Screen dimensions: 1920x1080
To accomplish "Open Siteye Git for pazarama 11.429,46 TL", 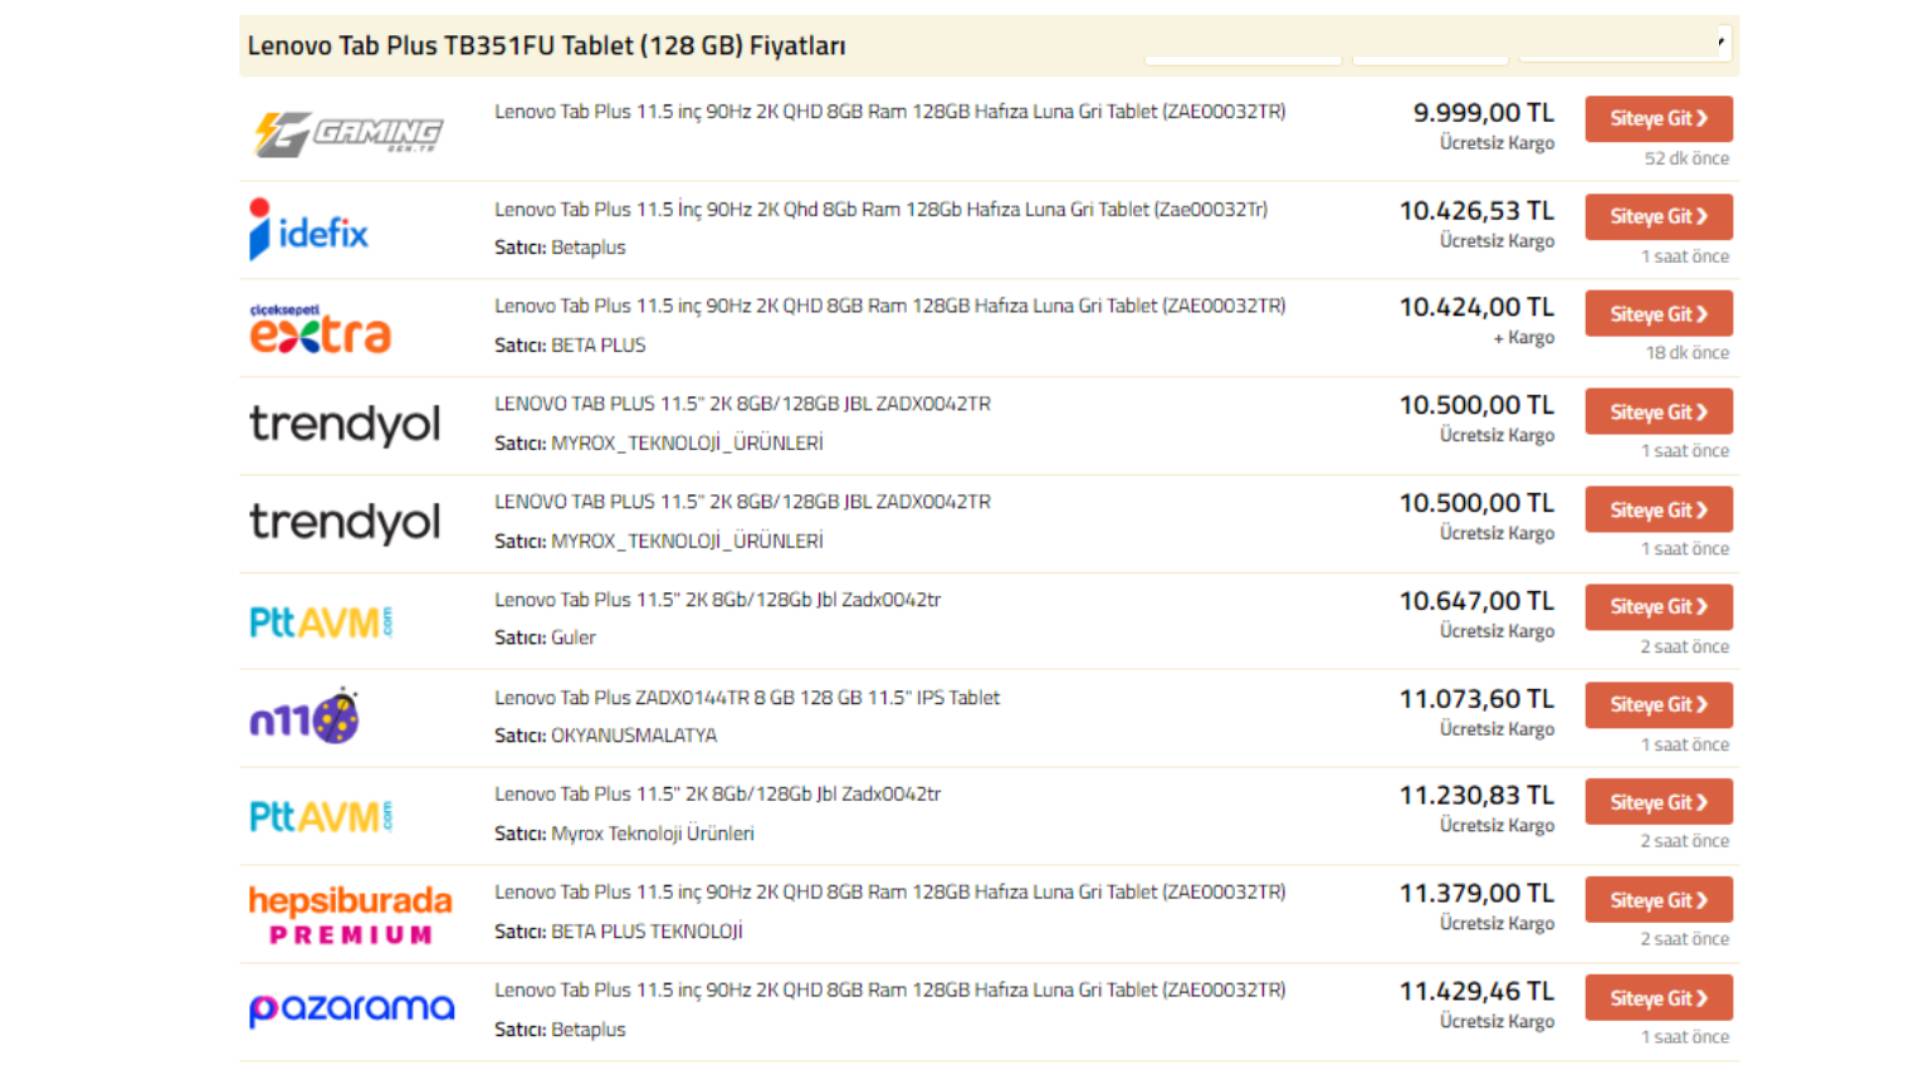I will [x=1659, y=998].
